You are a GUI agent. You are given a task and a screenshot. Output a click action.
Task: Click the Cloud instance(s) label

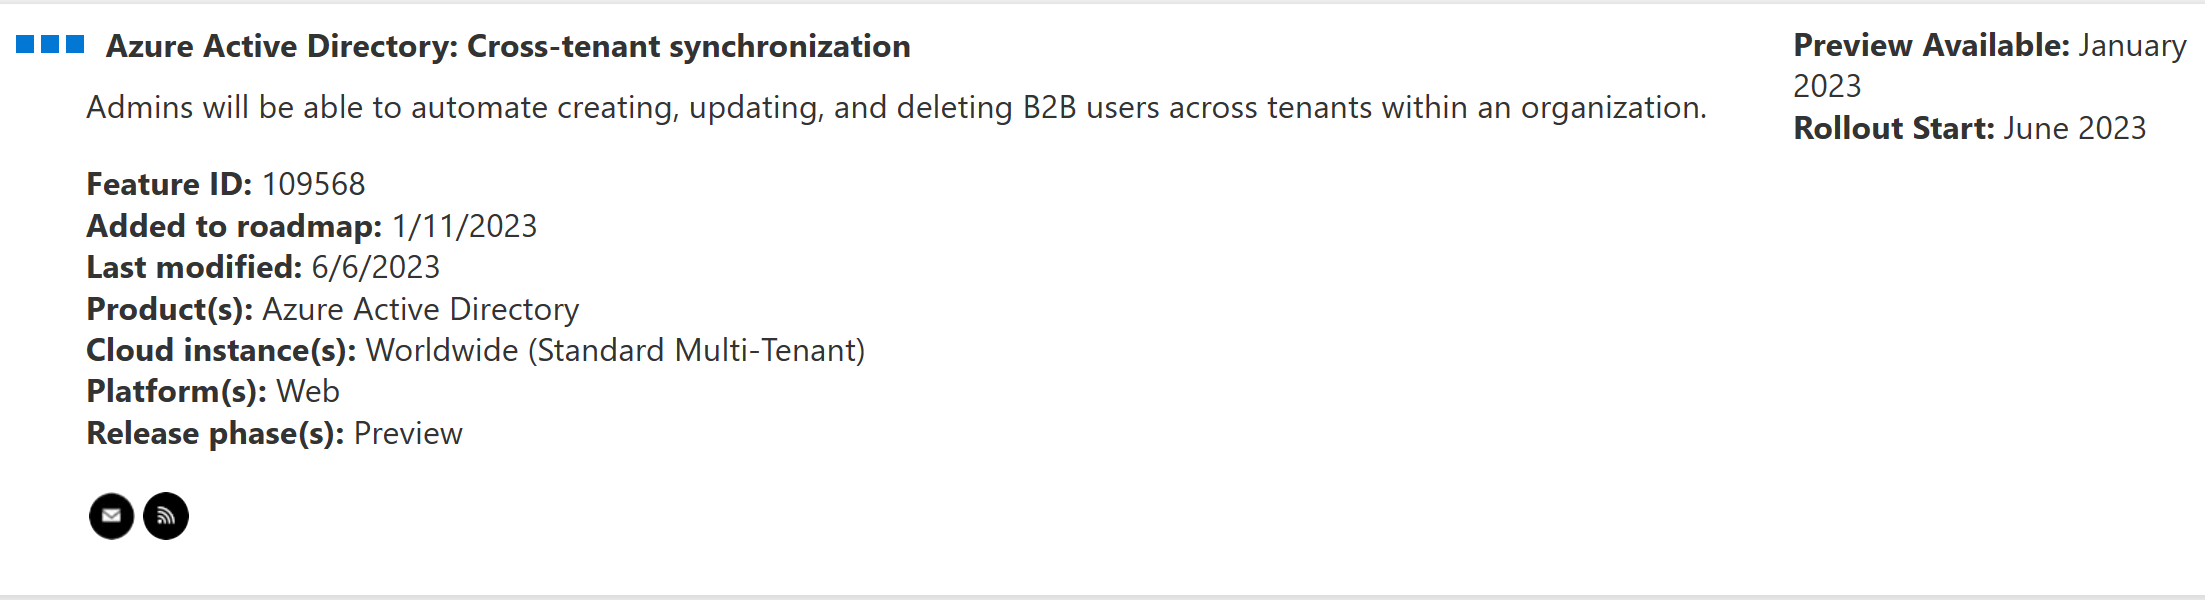221,350
